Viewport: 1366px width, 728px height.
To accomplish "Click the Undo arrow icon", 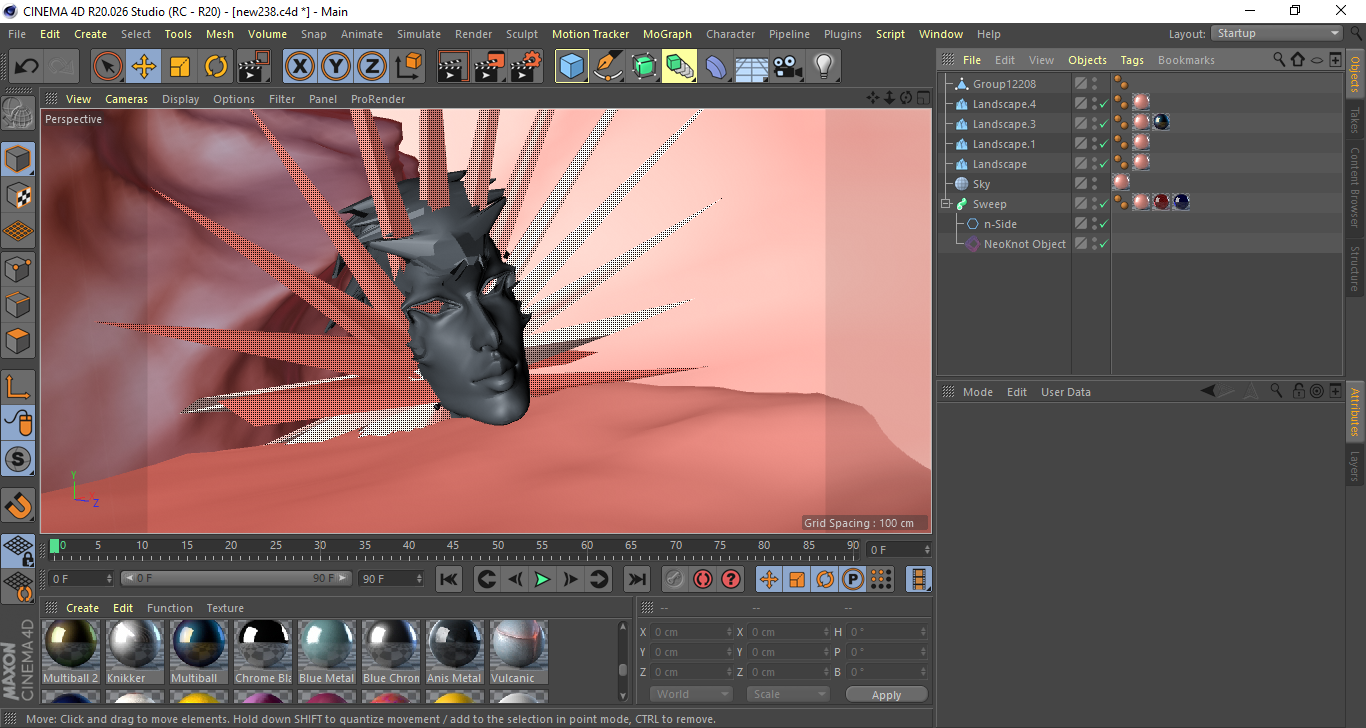I will point(26,67).
